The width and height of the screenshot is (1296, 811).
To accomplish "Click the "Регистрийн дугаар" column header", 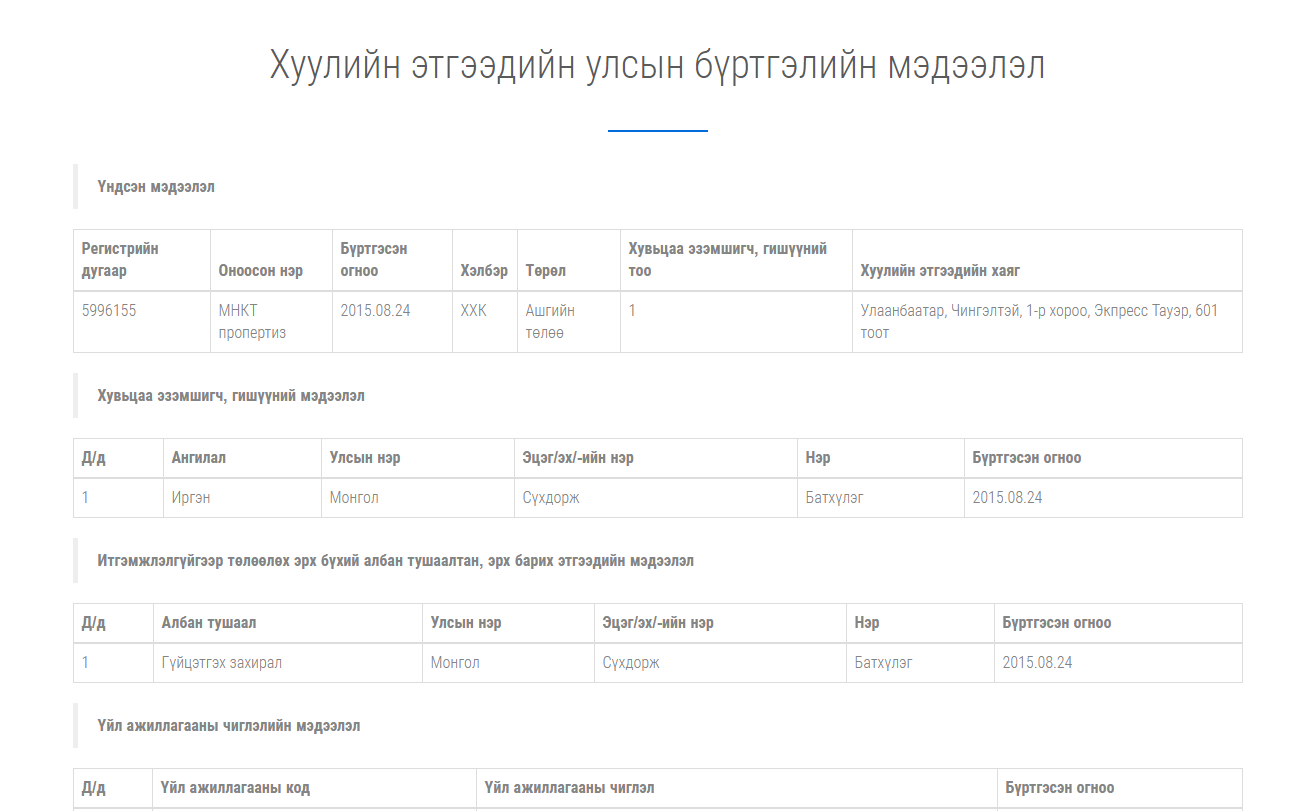I will coord(120,260).
